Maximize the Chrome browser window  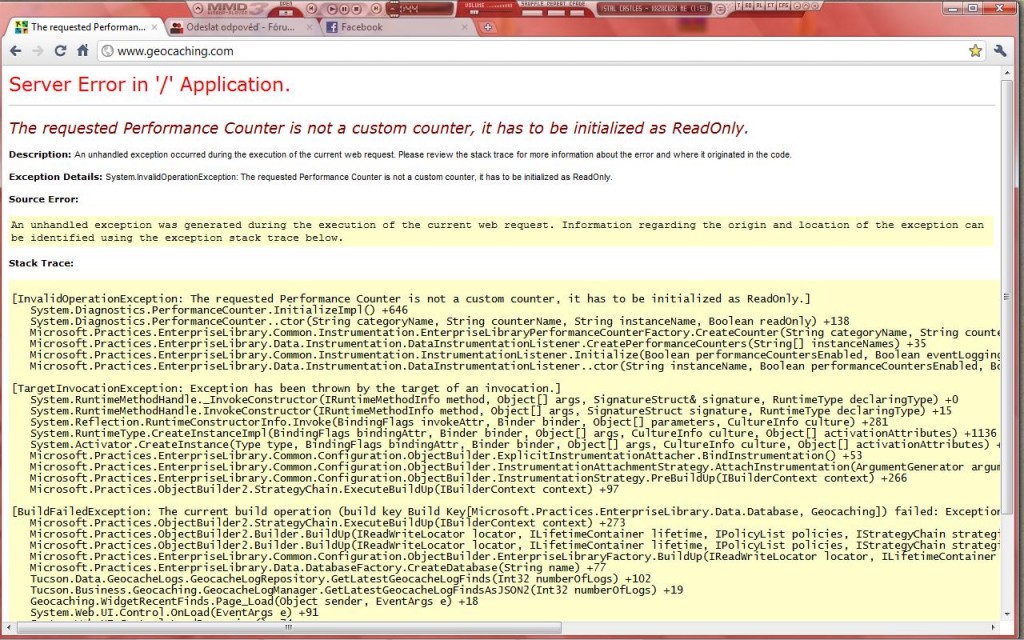coord(974,8)
